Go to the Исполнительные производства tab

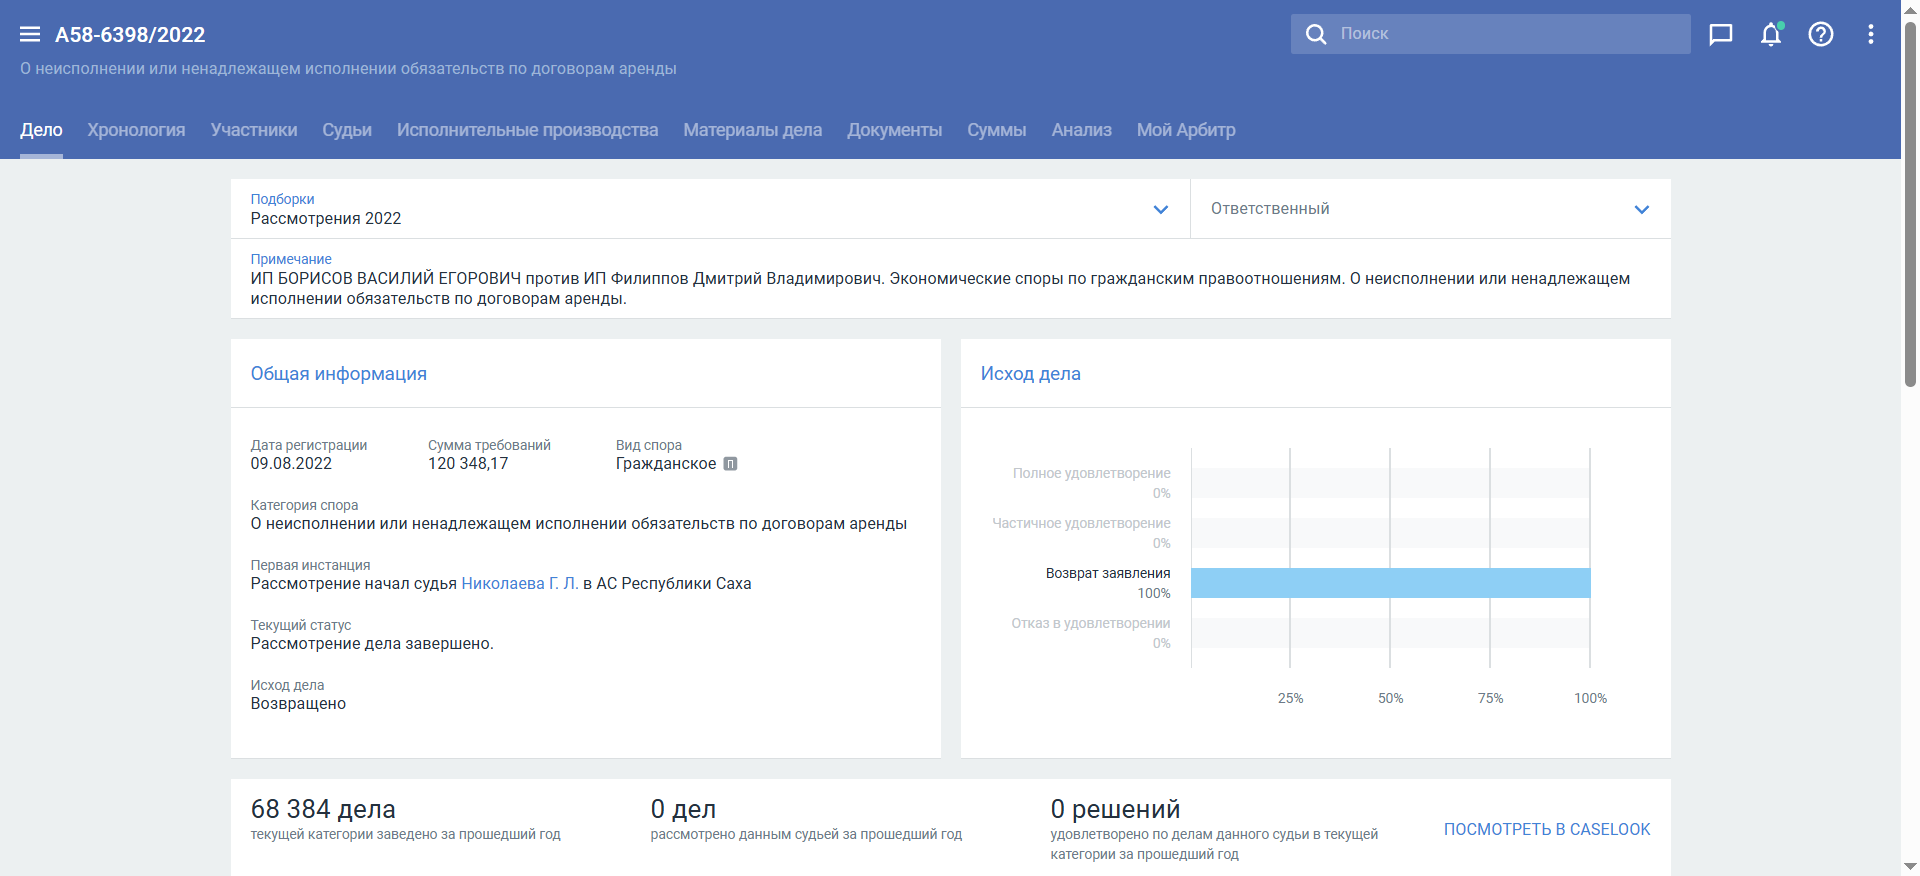coord(527,130)
